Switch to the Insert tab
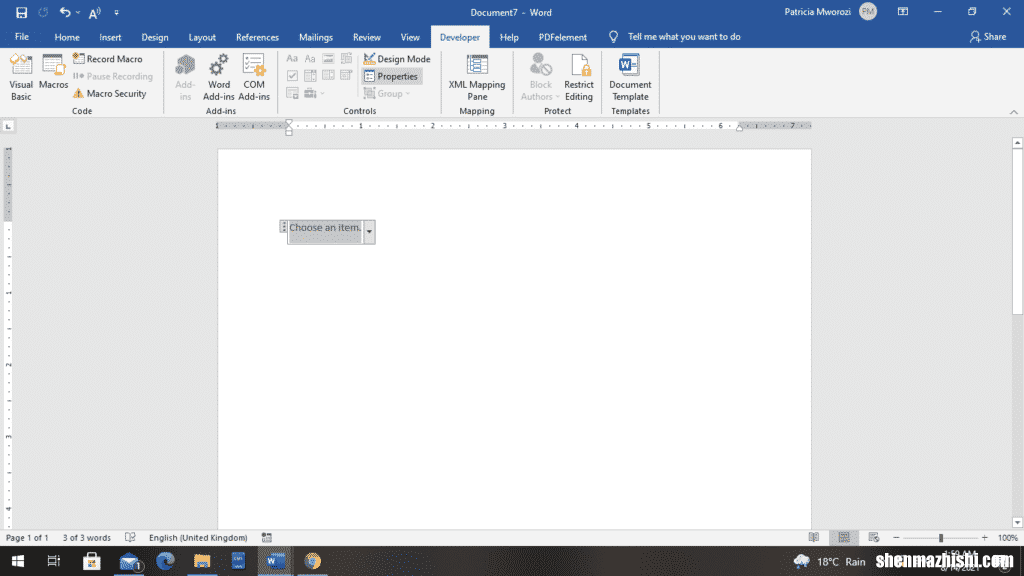The height and width of the screenshot is (576, 1024). [x=110, y=37]
